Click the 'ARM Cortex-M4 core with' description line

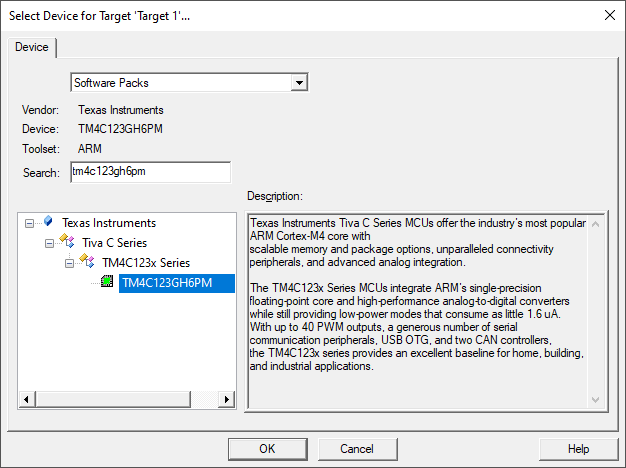[310, 236]
